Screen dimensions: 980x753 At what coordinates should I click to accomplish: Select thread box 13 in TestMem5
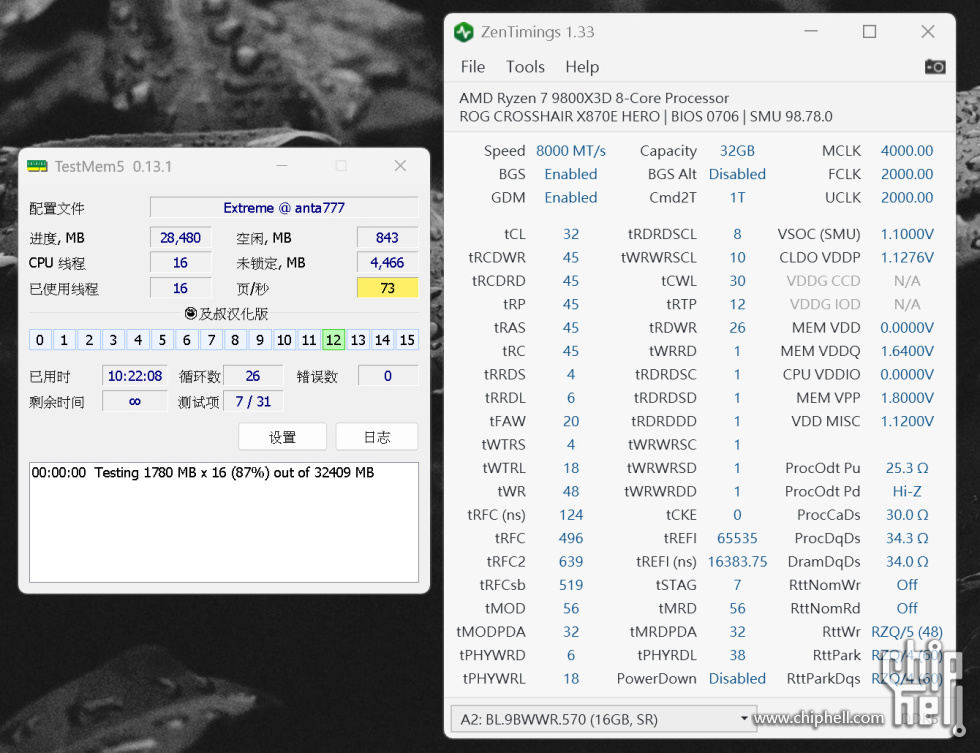point(358,340)
